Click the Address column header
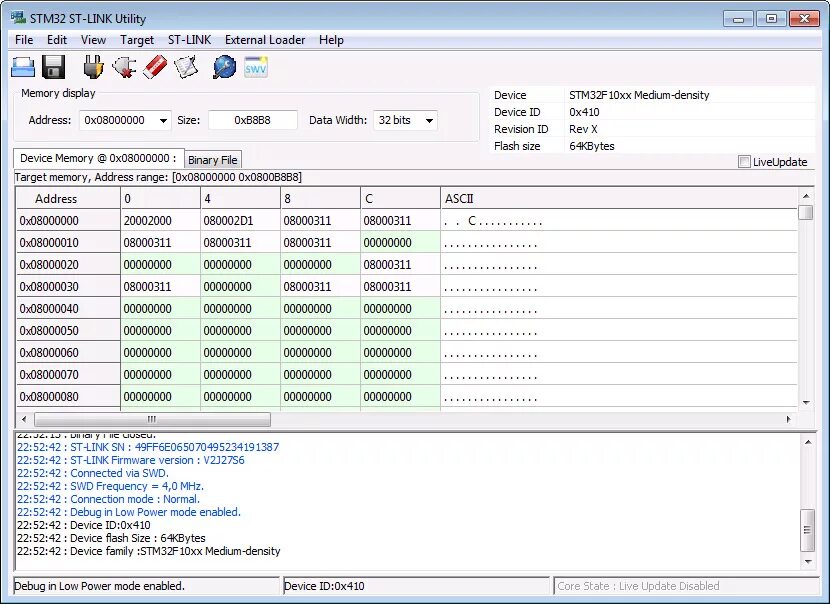The width and height of the screenshot is (830, 604). click(68, 199)
